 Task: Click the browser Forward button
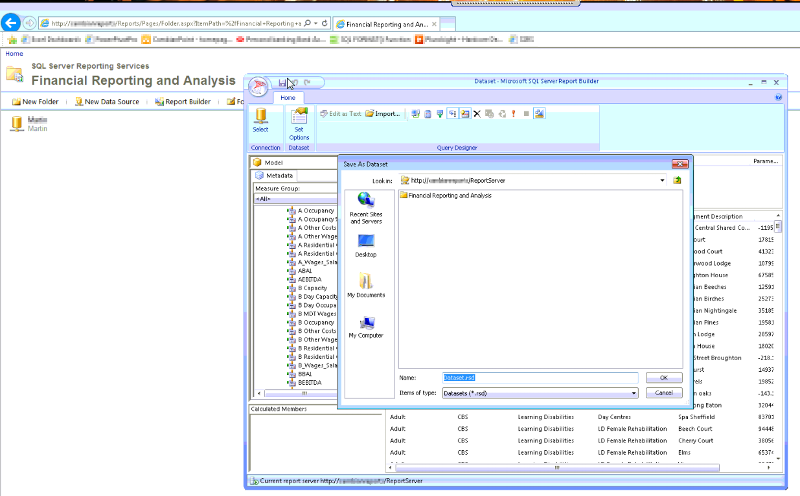coord(30,23)
